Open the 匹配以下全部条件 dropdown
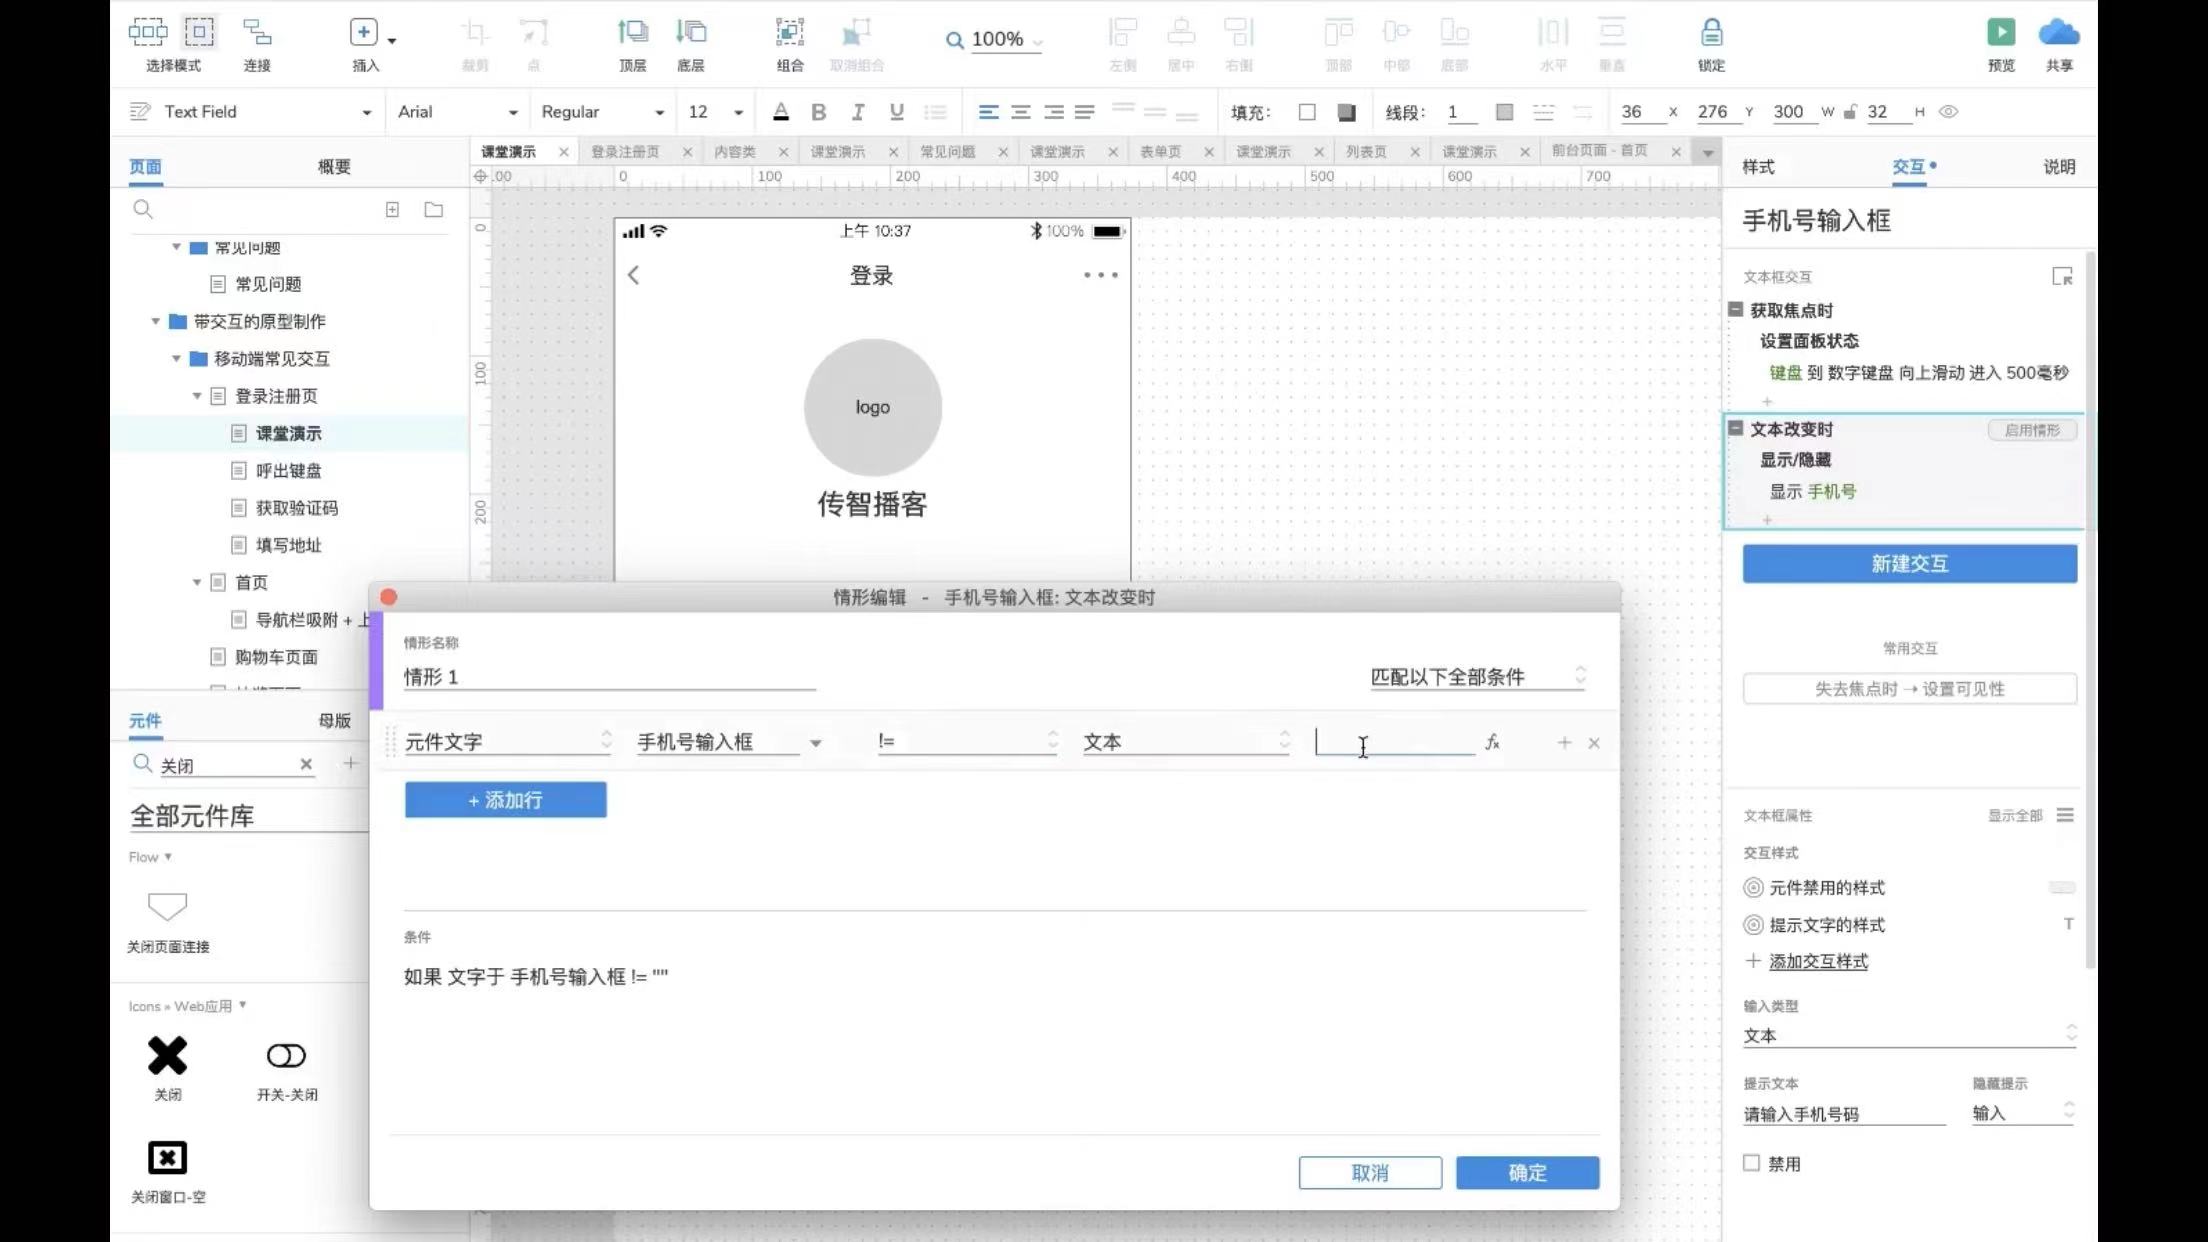This screenshot has width=2208, height=1242. (x=1477, y=677)
